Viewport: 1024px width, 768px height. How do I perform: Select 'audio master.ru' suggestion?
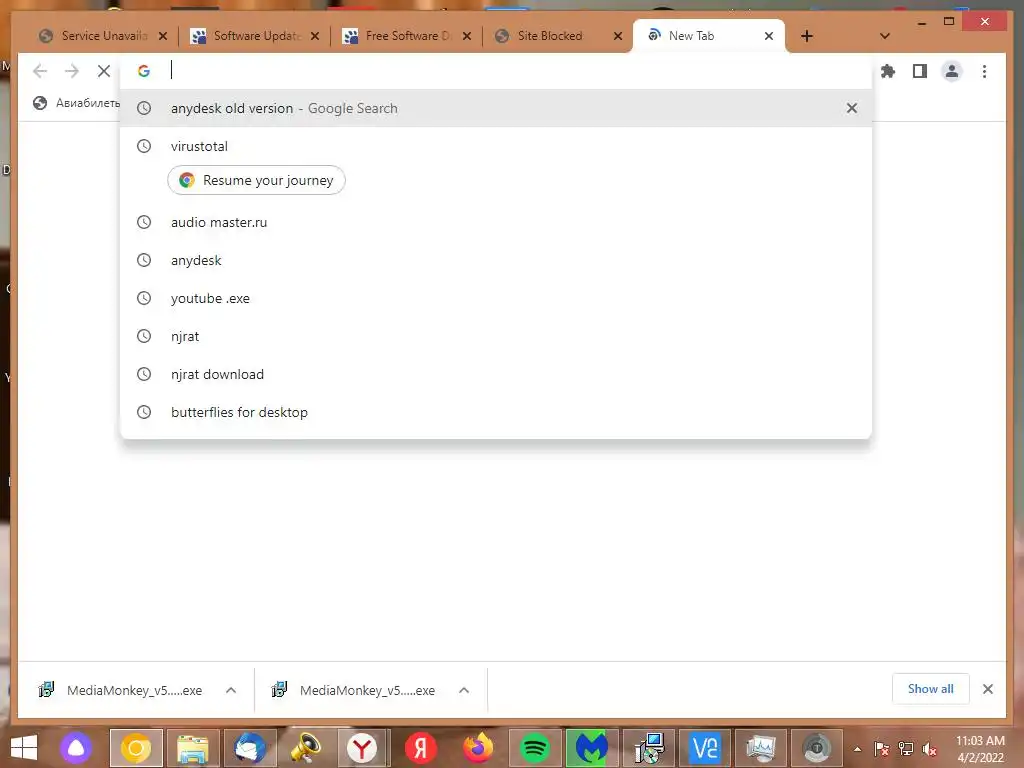(496, 223)
